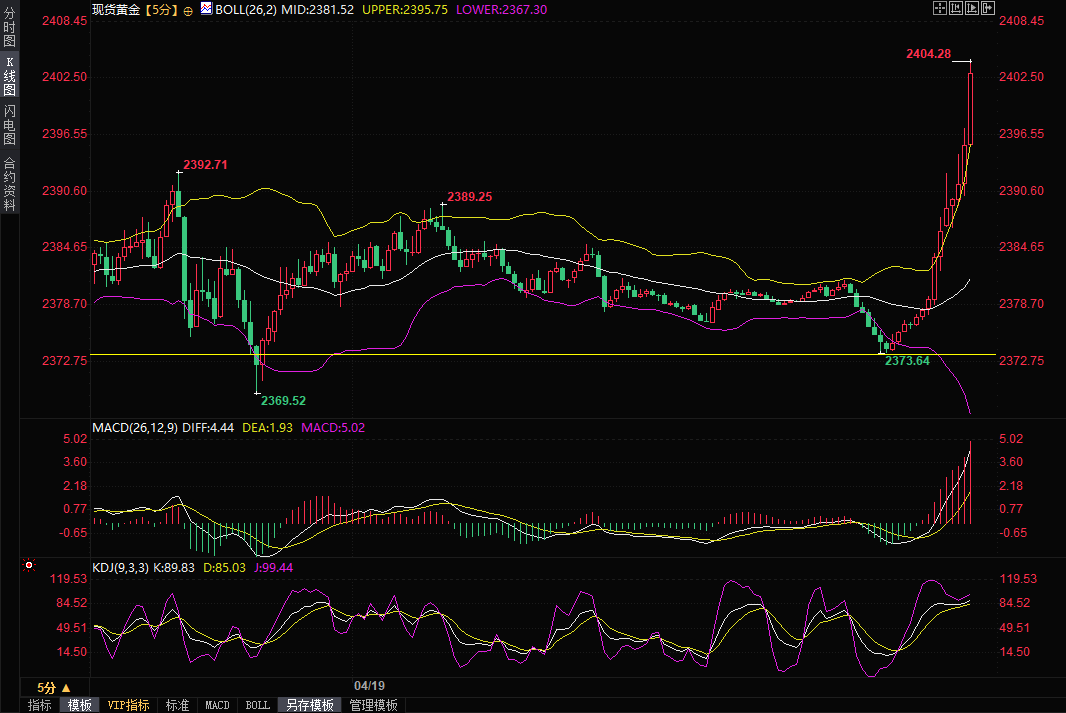Click the expand-right chart arrow icon
This screenshot has height=713, width=1066.
pos(988,8)
